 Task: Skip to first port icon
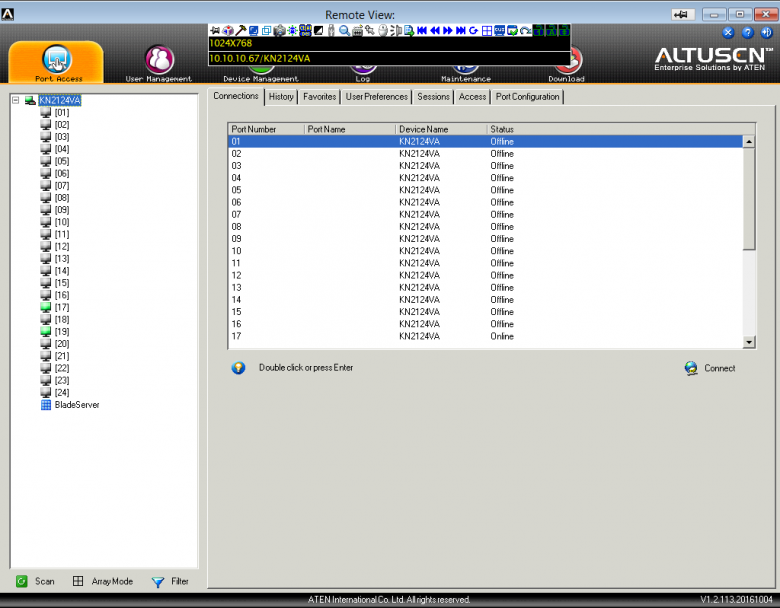click(x=422, y=31)
